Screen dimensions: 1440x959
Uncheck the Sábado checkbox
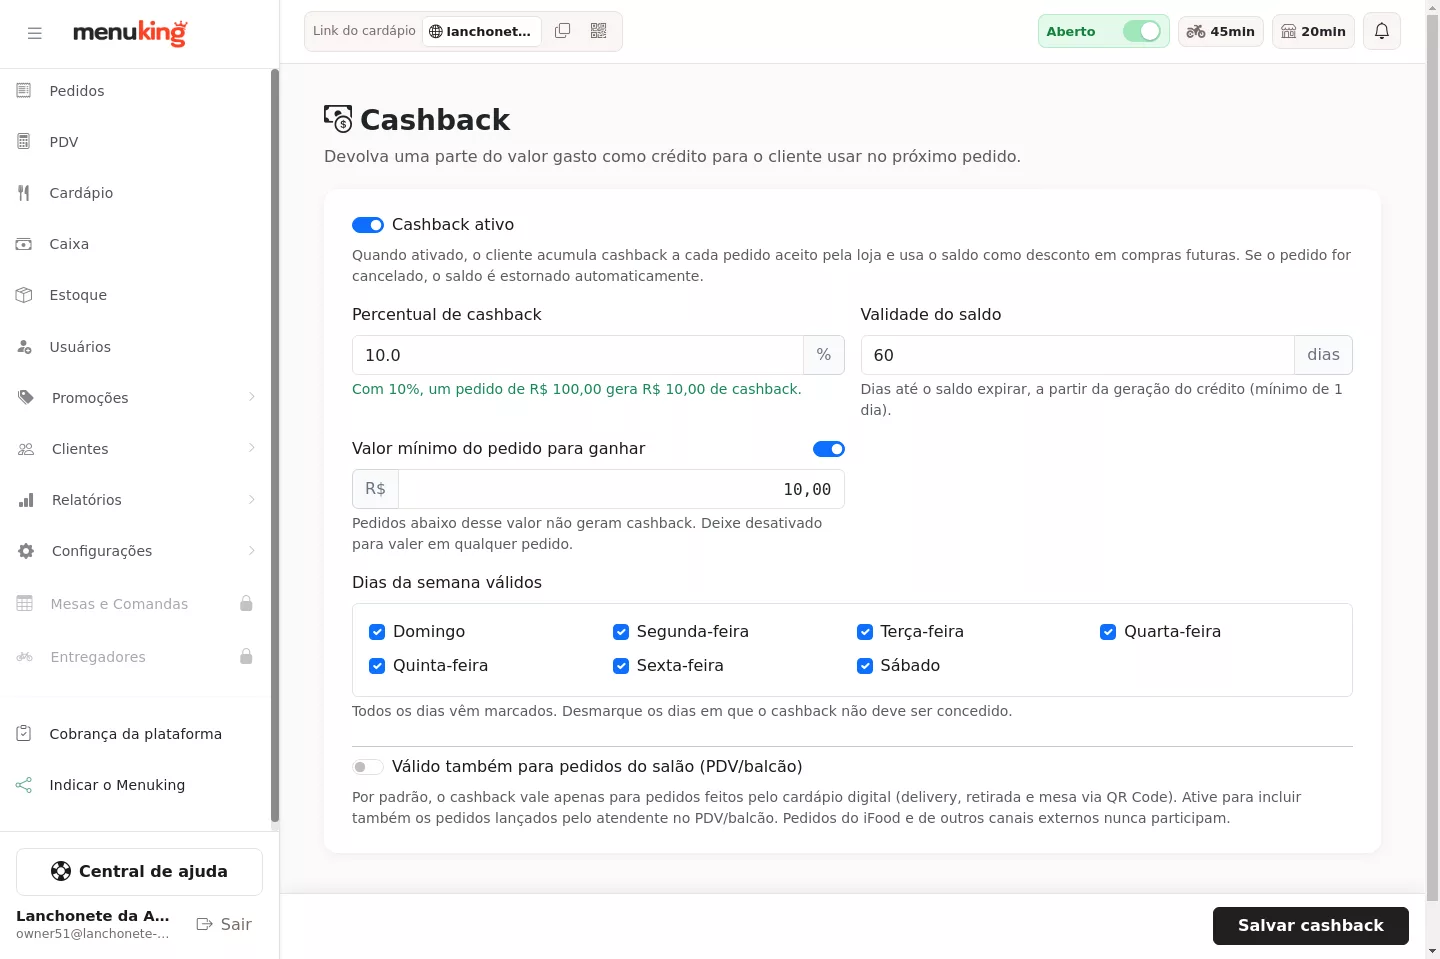coord(865,666)
